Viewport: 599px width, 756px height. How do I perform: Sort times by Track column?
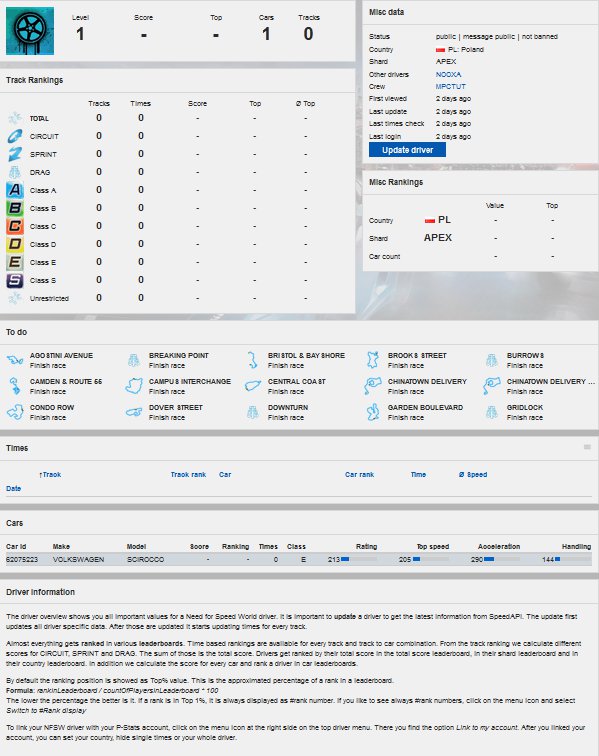click(x=50, y=474)
